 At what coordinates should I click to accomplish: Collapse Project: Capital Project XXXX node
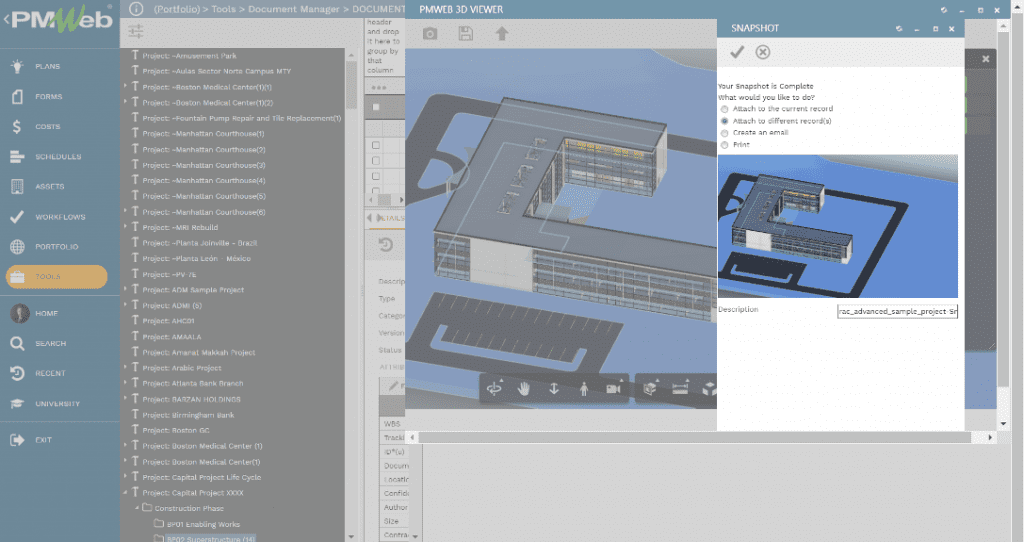pos(125,492)
